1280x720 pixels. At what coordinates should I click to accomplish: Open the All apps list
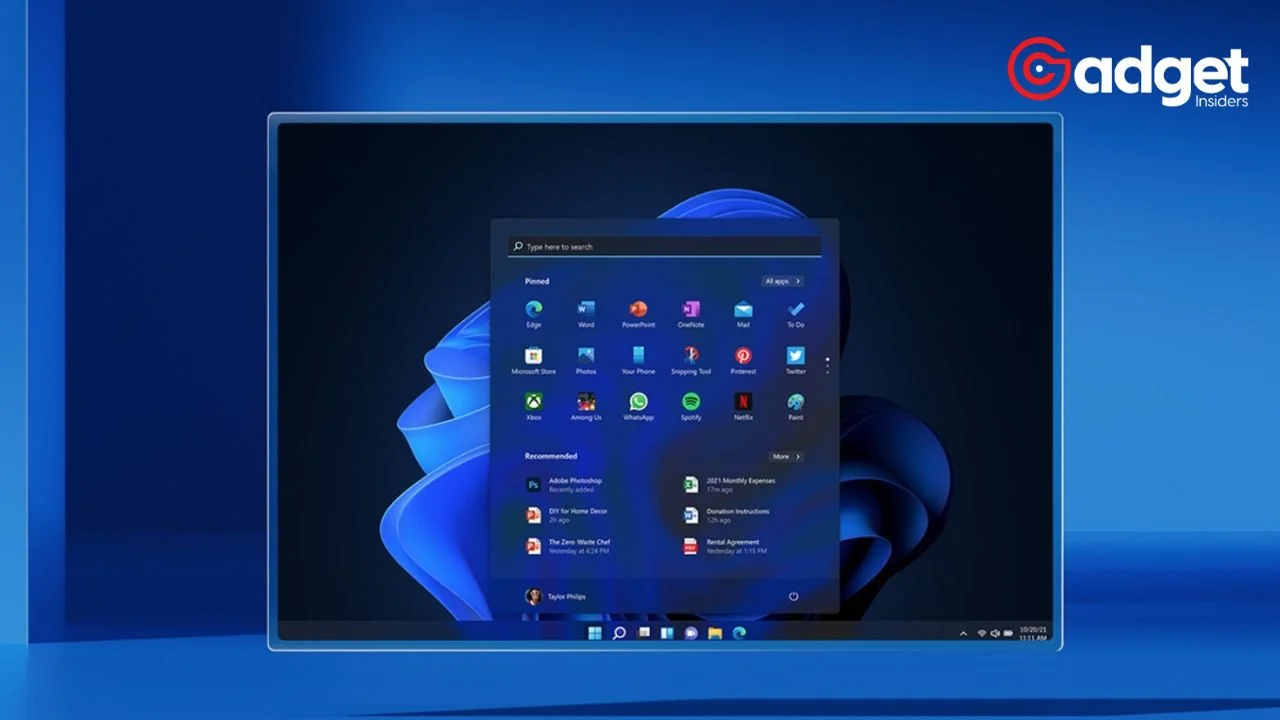[781, 281]
